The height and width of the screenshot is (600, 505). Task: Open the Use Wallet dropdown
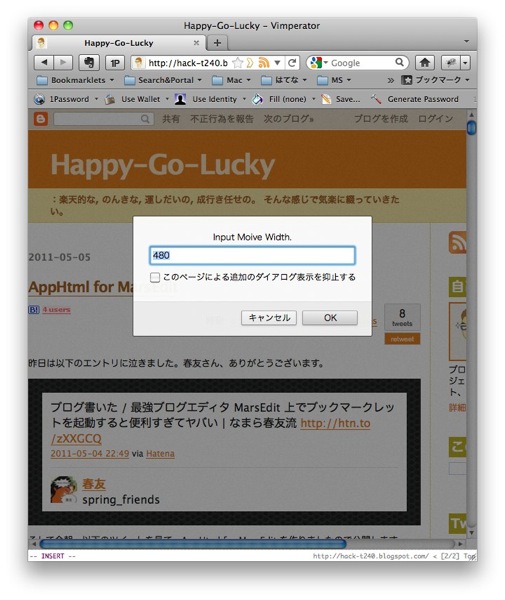pos(167,99)
